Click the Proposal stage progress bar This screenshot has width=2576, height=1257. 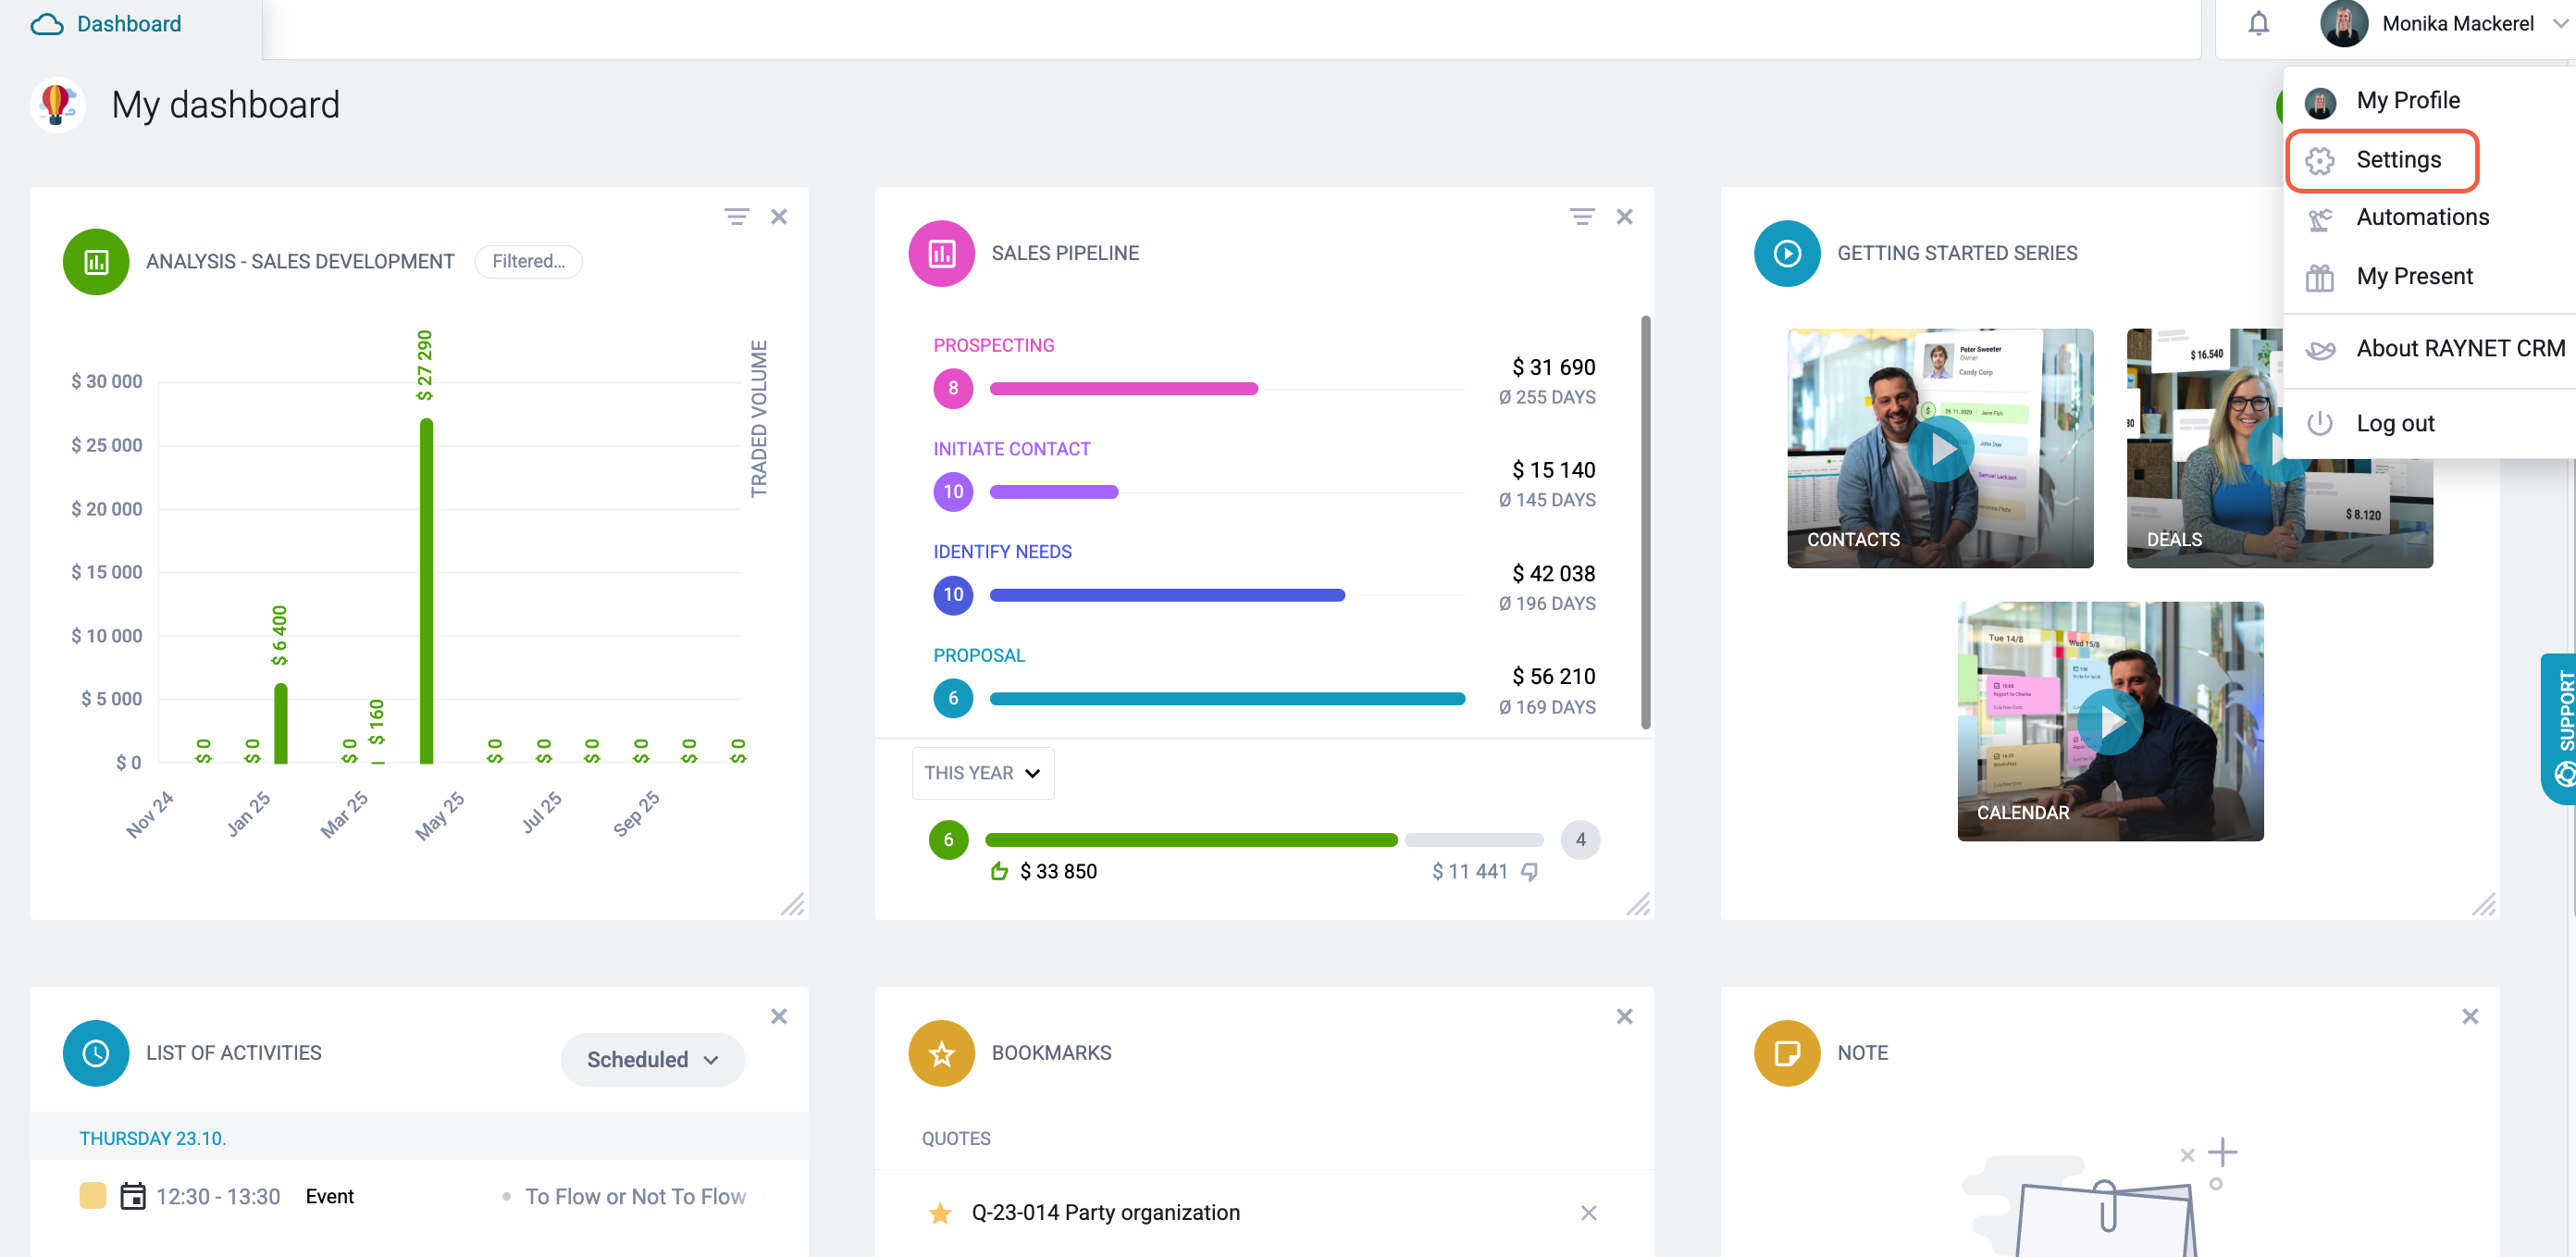pos(1227,699)
